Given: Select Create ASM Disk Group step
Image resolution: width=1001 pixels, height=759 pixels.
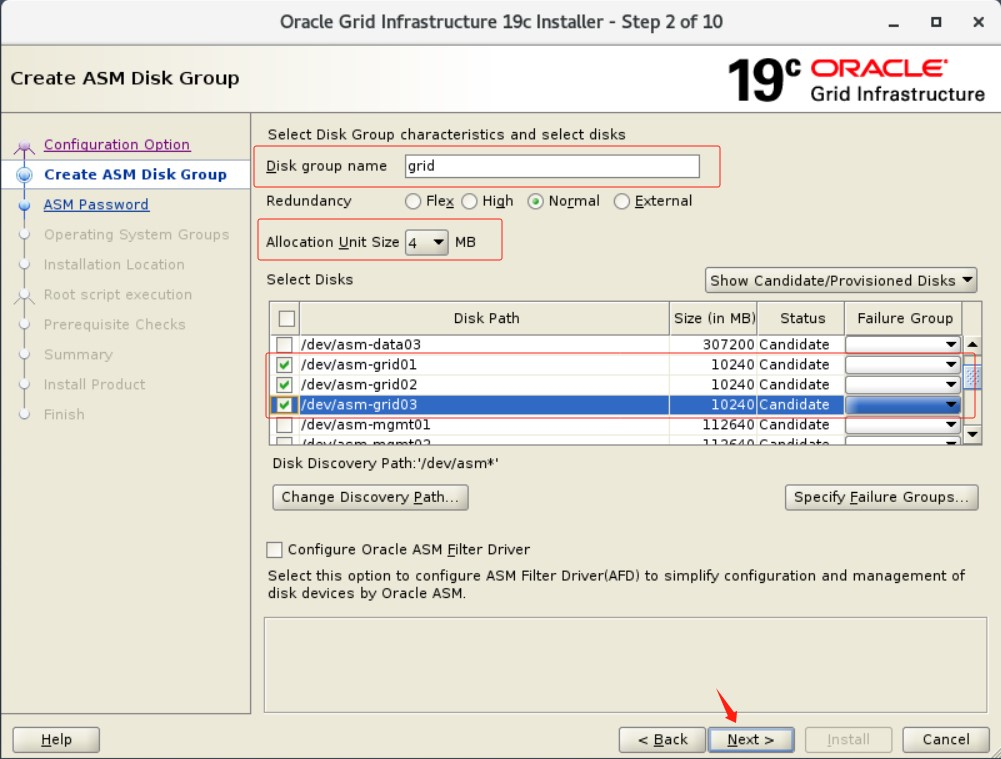Looking at the screenshot, I should pyautogui.click(x=135, y=174).
